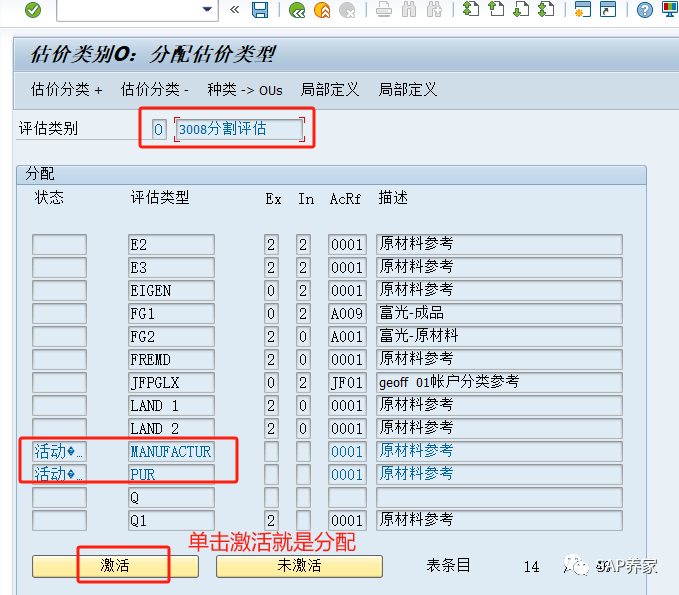Go to Next Page icon
The height and width of the screenshot is (595, 679).
click(x=521, y=9)
